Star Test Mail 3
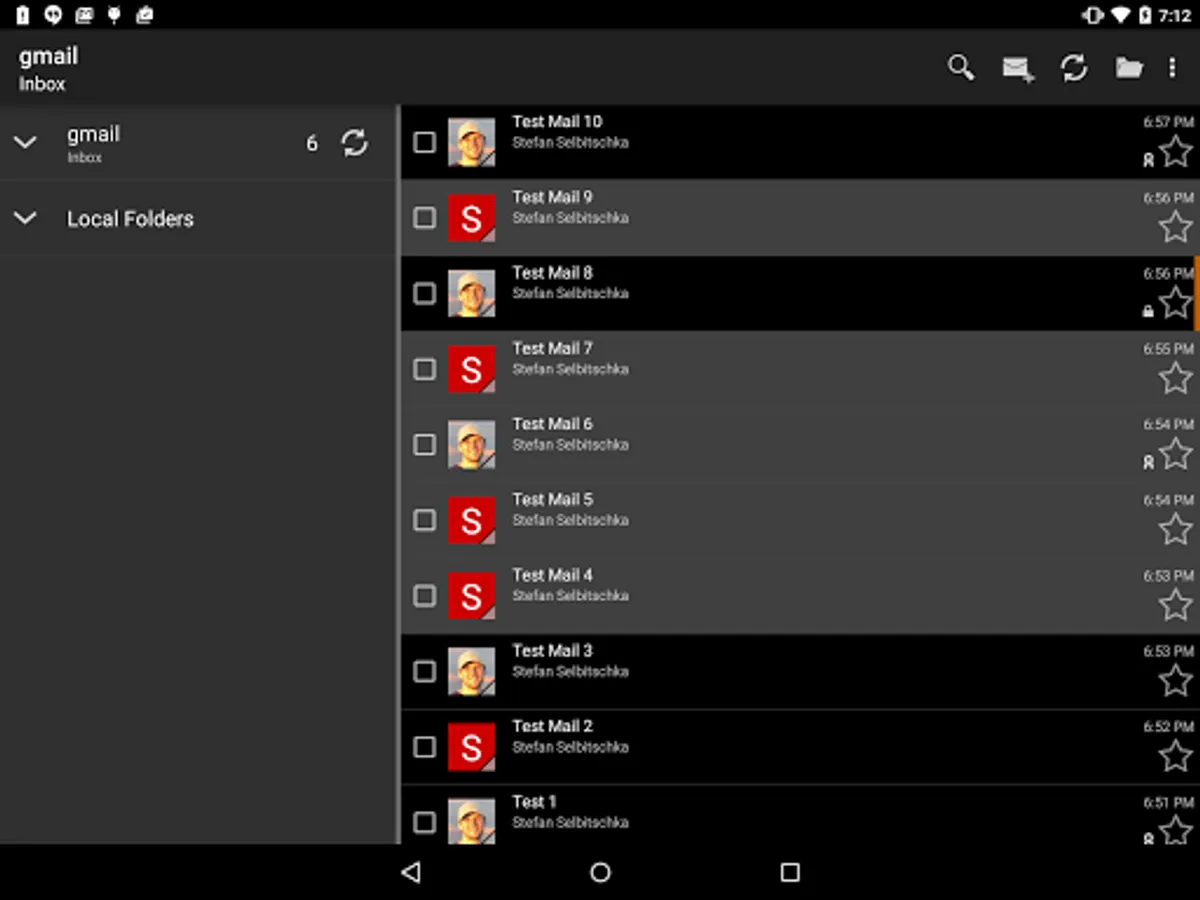The width and height of the screenshot is (1200, 900). coord(1176,681)
